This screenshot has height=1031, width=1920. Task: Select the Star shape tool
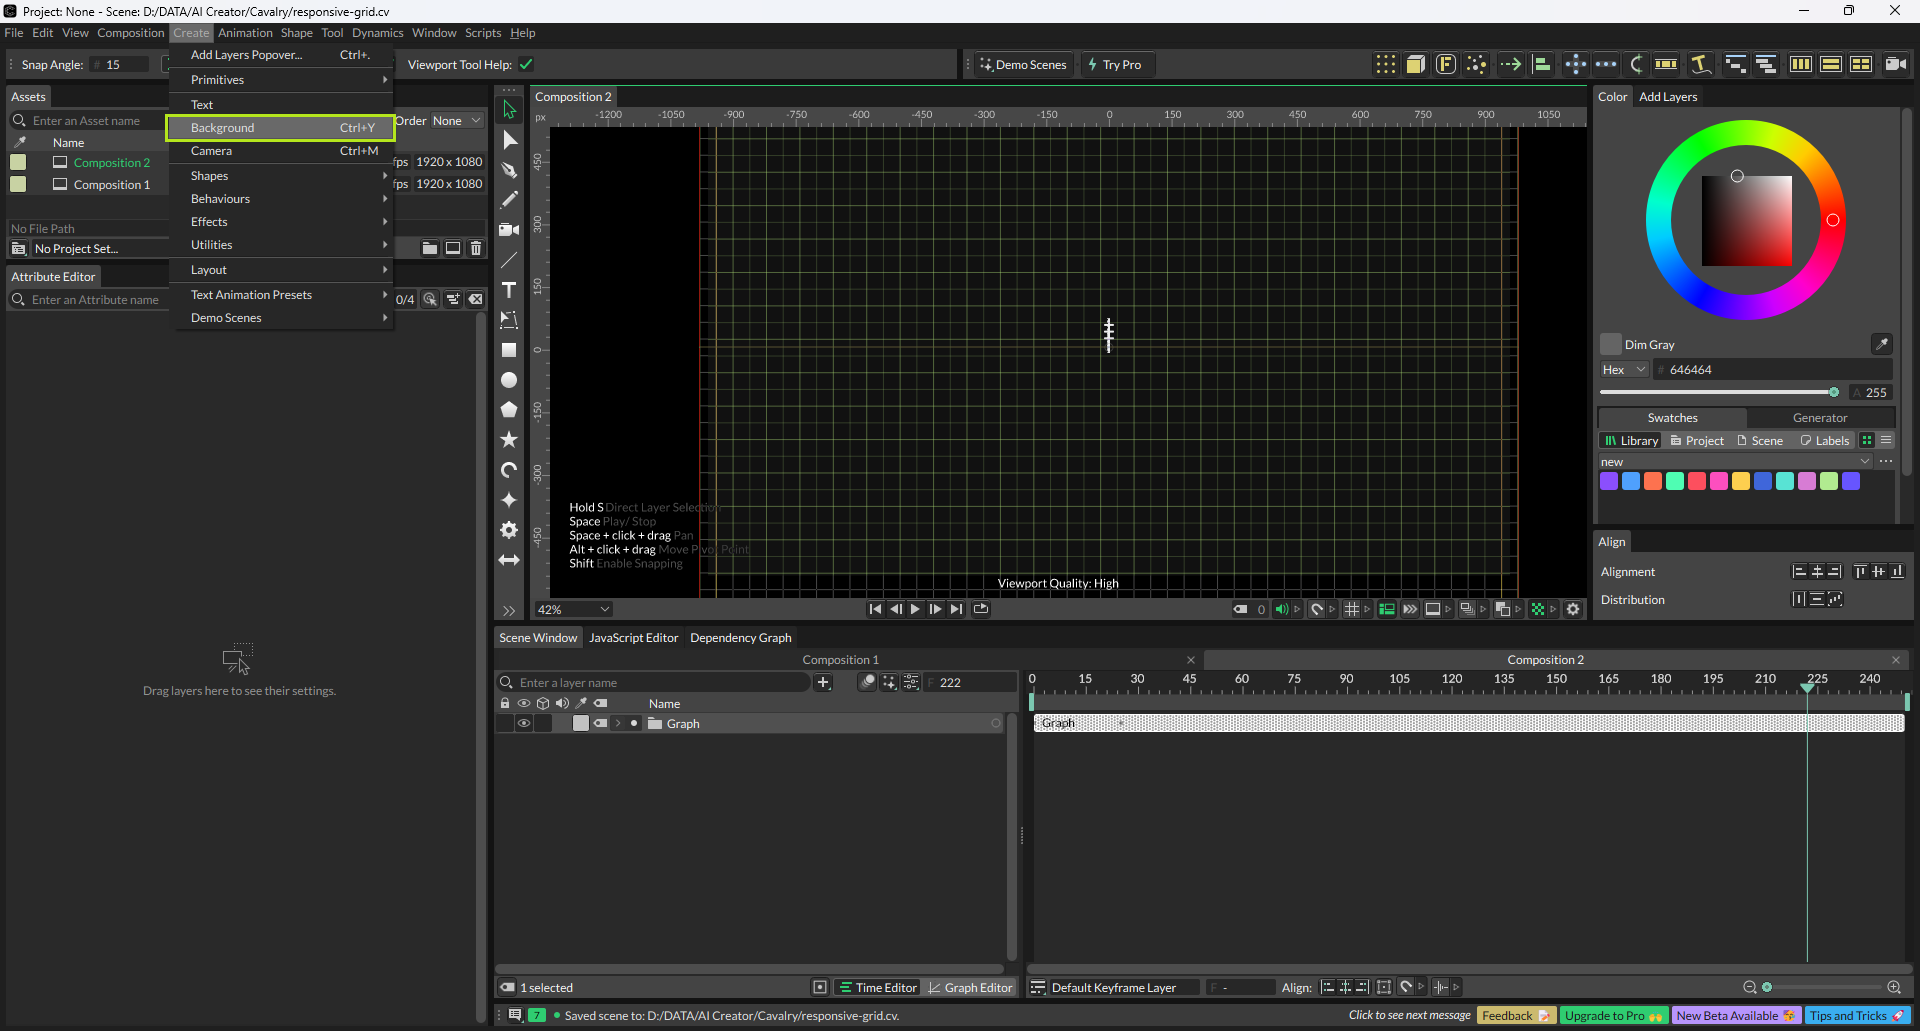click(x=509, y=440)
